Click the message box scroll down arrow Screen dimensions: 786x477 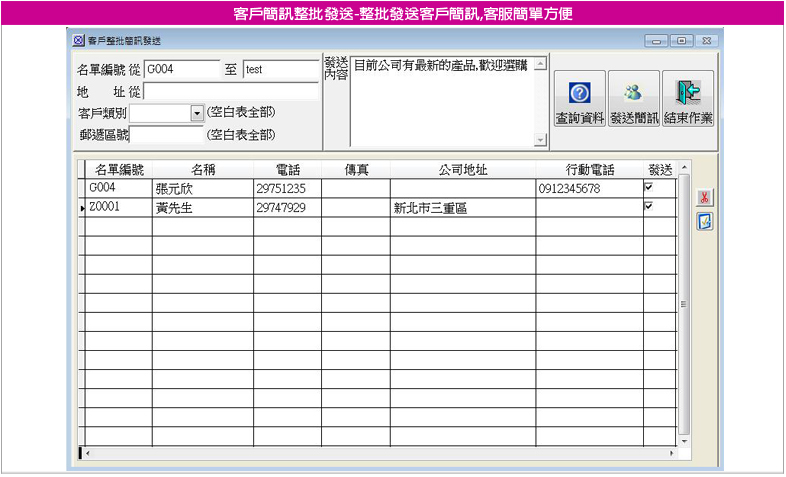click(541, 141)
